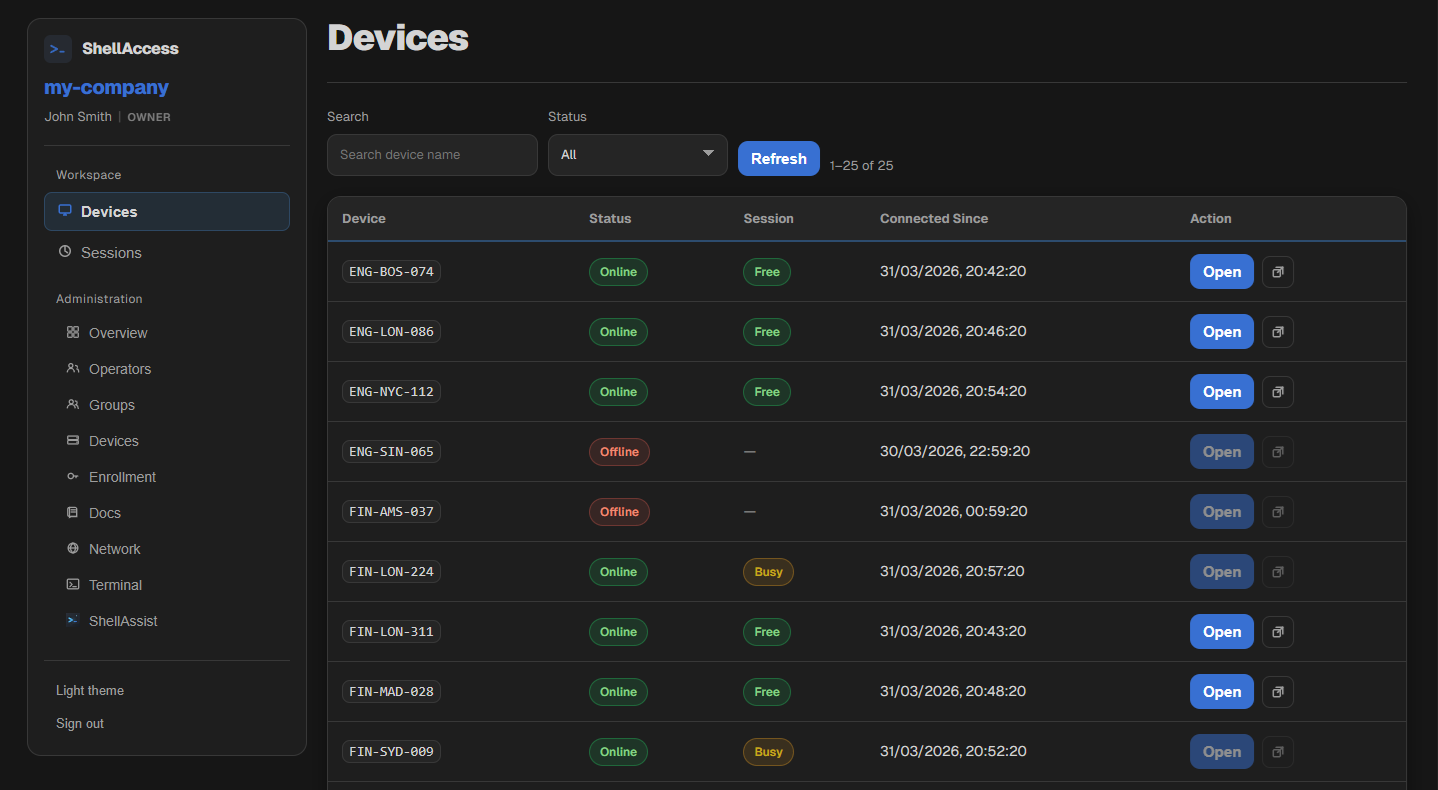Click the FIN-LON-311 device name
Viewport: 1438px width, 790px height.
click(x=391, y=632)
